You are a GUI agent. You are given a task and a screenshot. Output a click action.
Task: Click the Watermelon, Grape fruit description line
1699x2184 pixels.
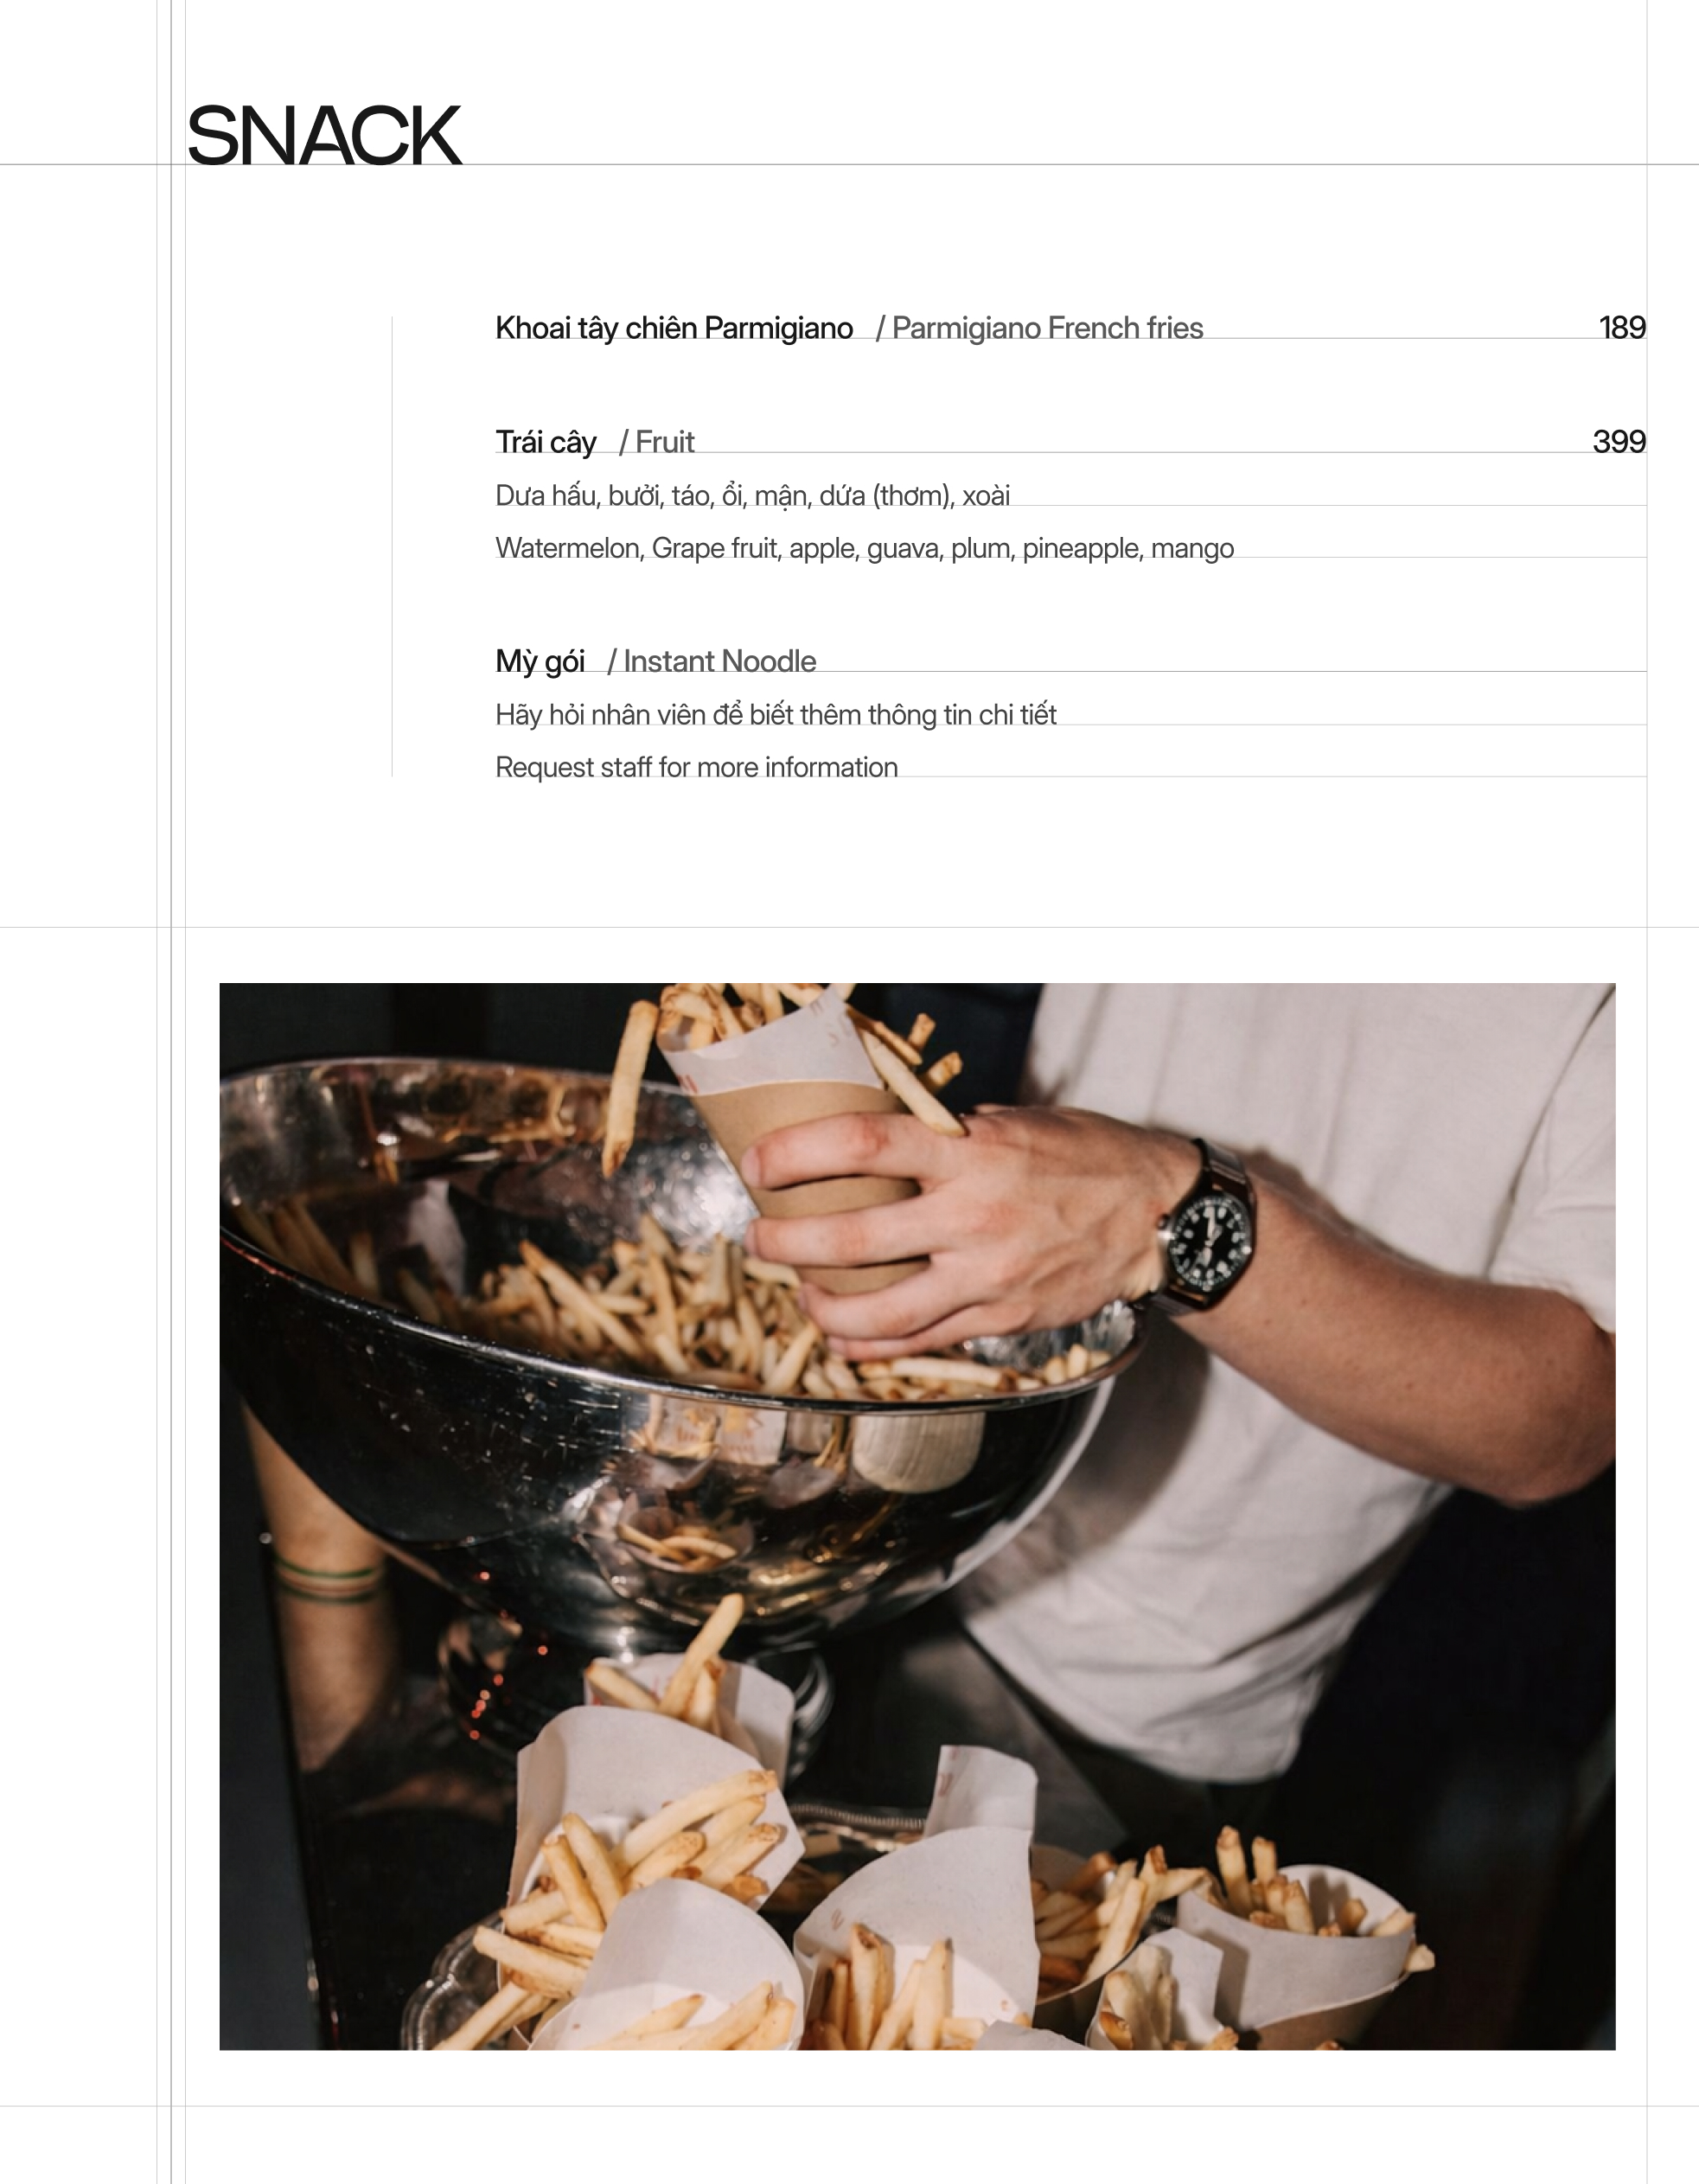pyautogui.click(x=864, y=548)
